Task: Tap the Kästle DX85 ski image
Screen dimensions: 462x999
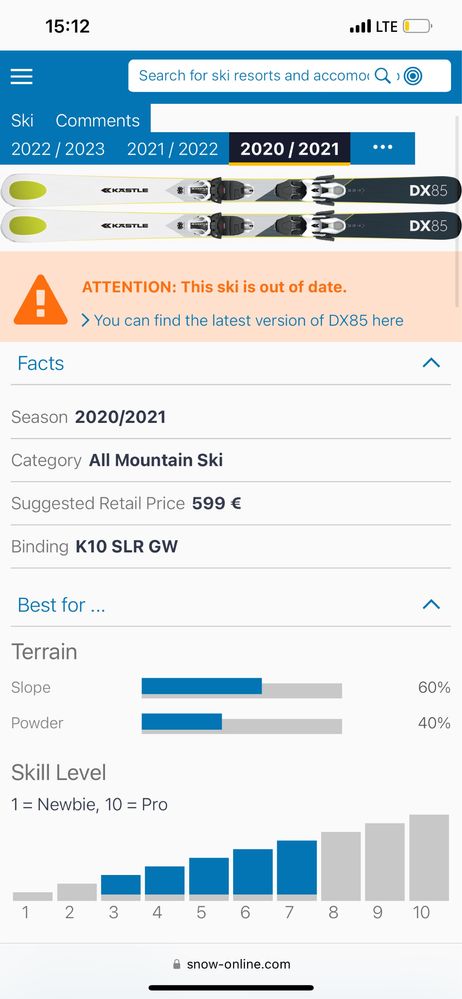Action: (x=231, y=208)
